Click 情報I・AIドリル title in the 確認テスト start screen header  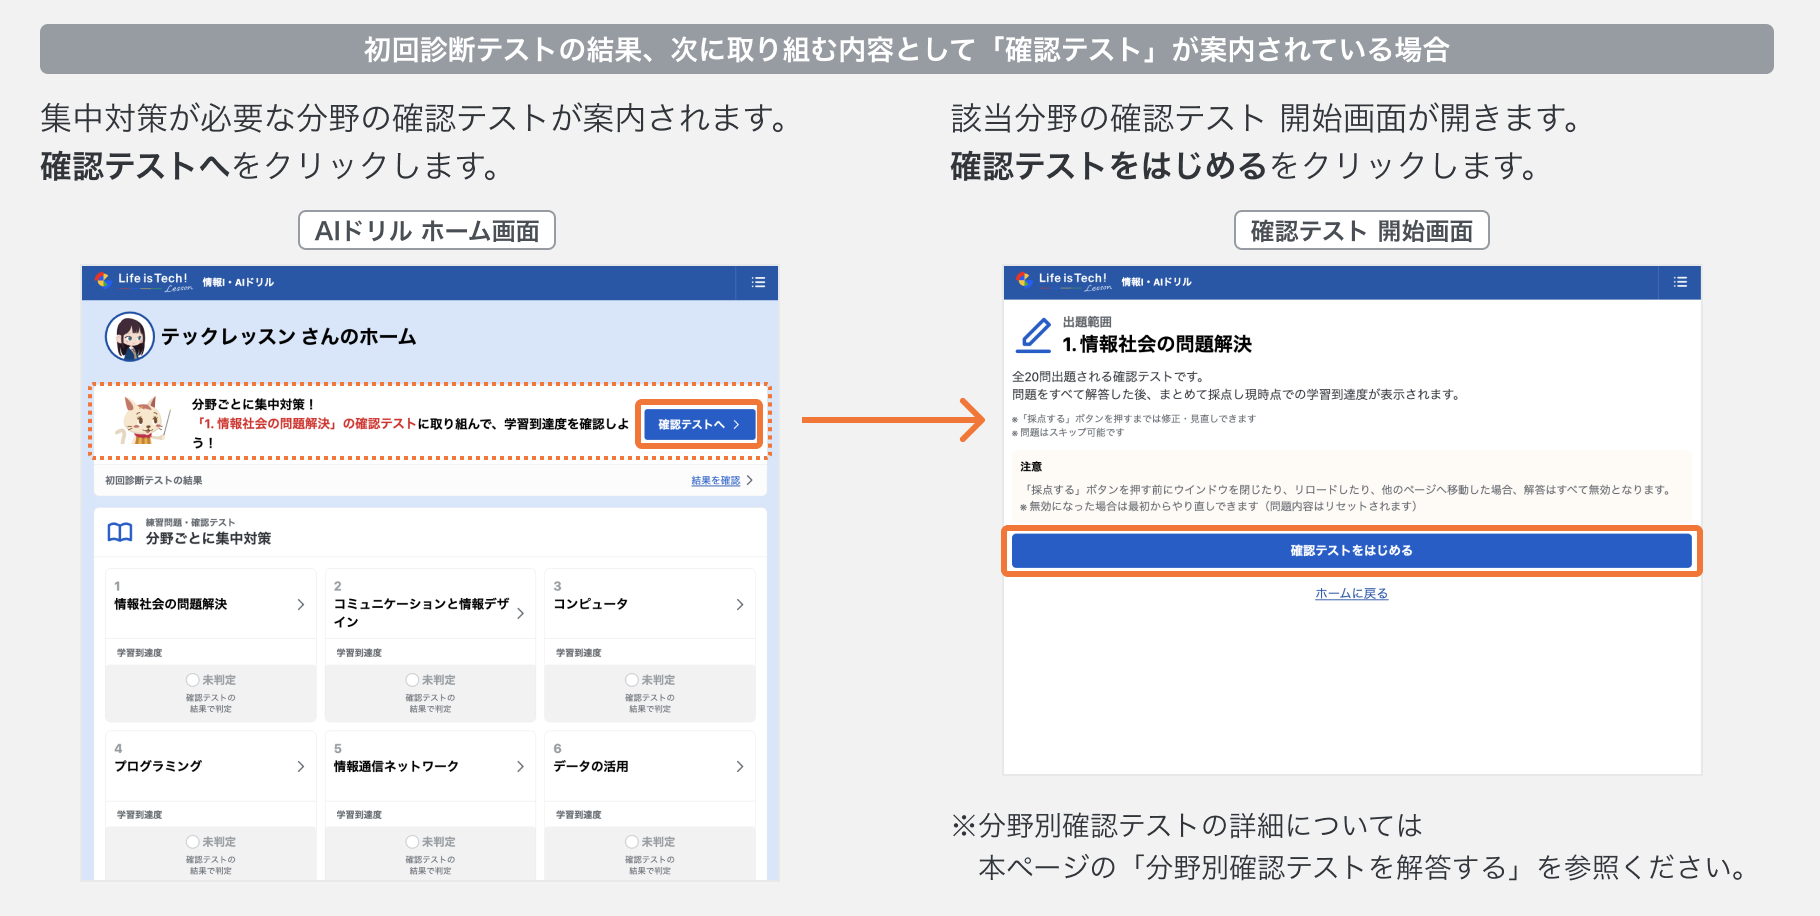(1156, 283)
